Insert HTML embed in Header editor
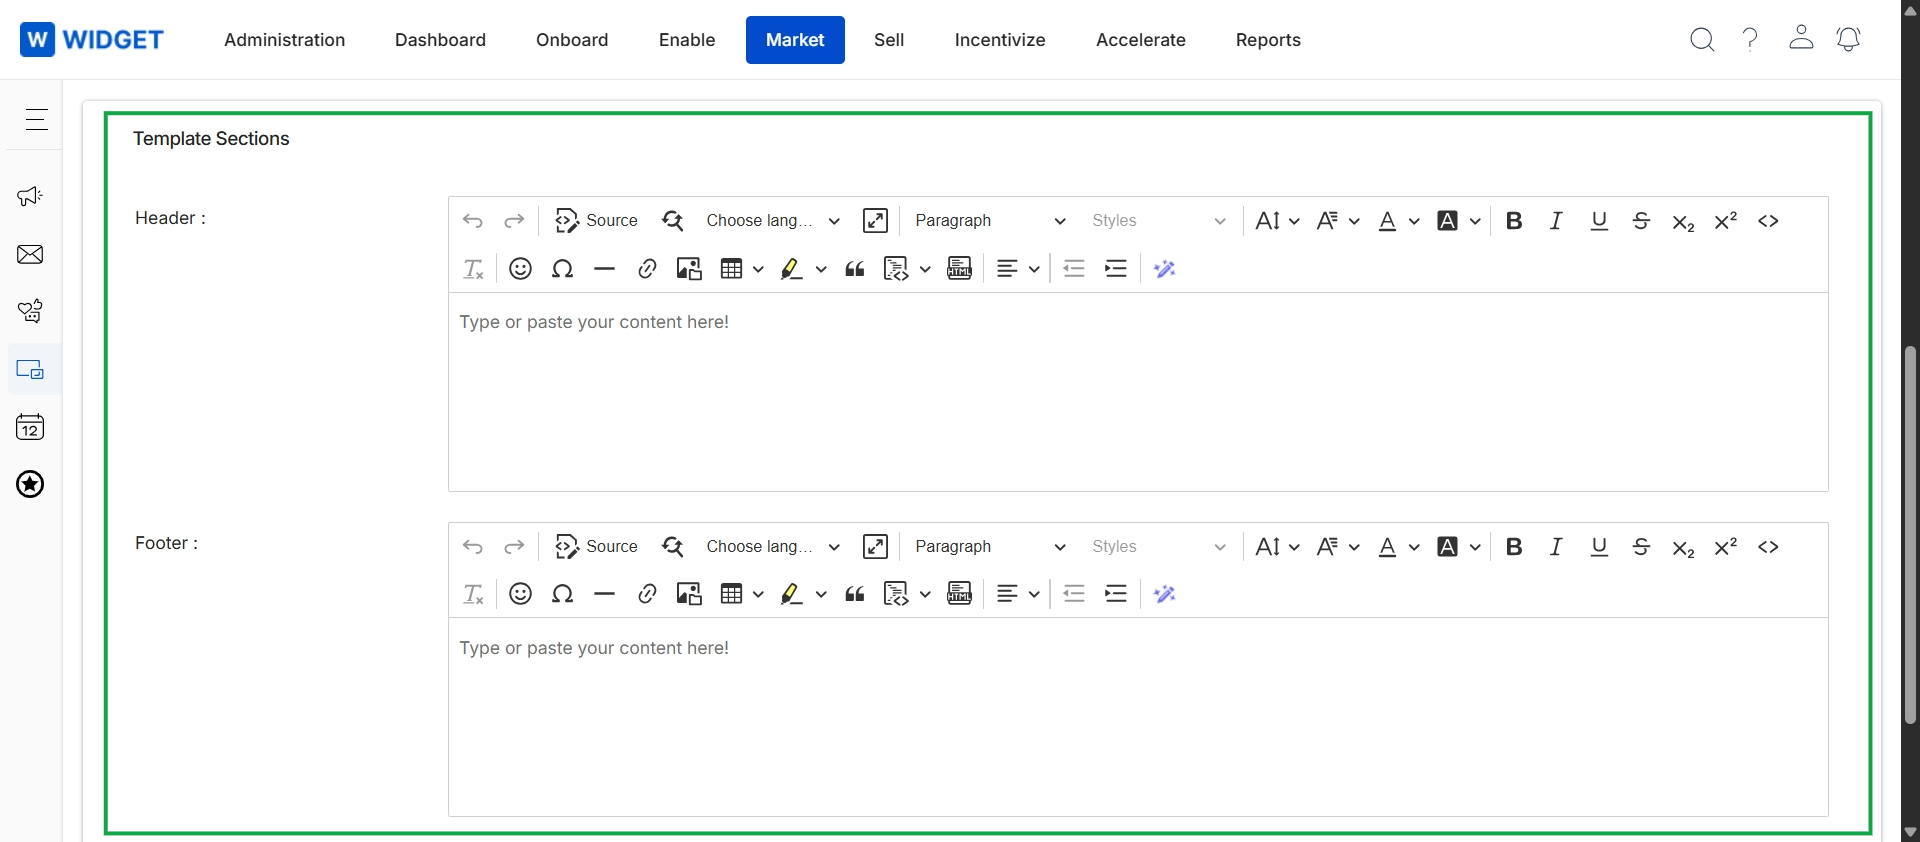 click(960, 269)
